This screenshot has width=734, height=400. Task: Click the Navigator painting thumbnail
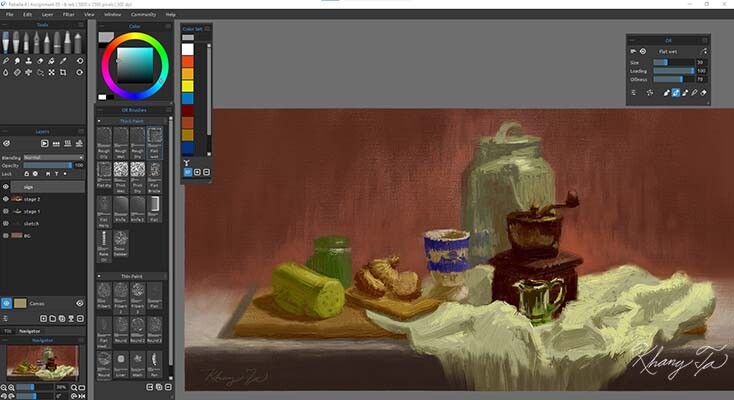point(43,363)
